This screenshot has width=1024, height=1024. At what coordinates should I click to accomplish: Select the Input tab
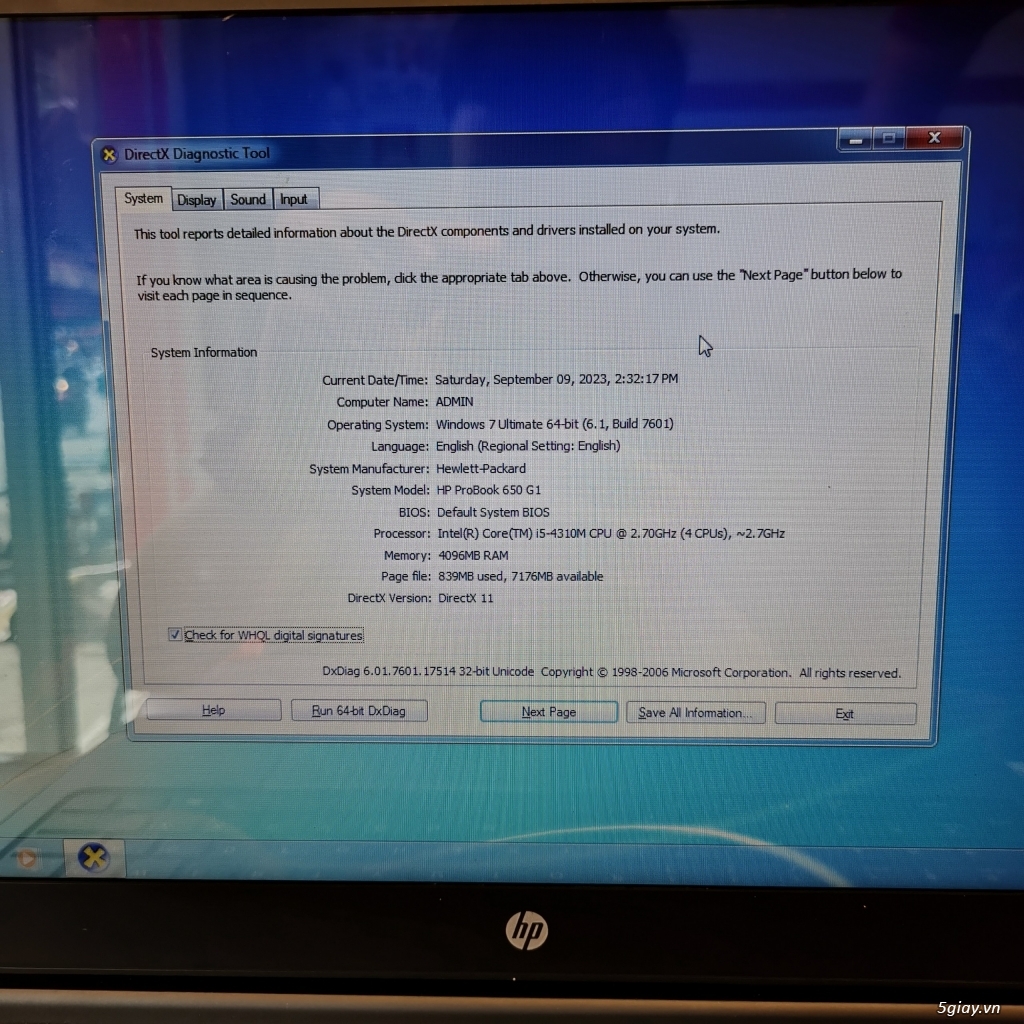295,199
